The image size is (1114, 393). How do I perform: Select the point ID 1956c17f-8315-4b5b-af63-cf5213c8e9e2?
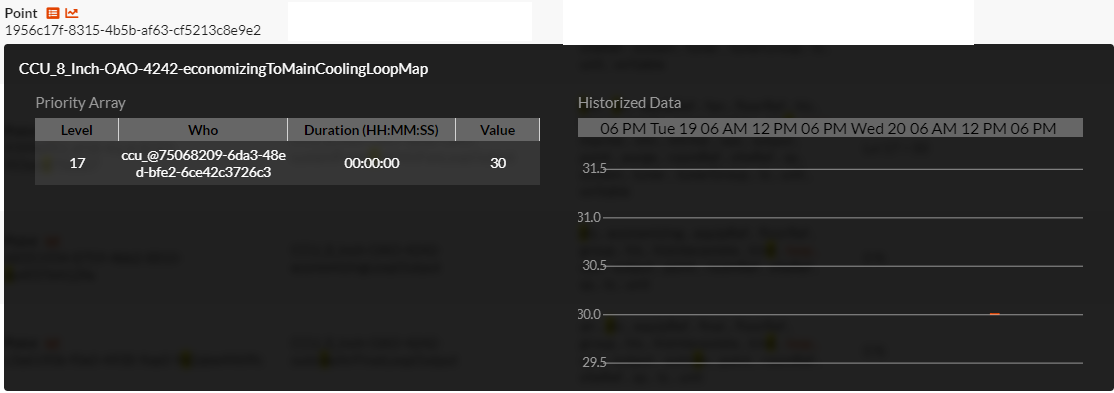coord(133,30)
